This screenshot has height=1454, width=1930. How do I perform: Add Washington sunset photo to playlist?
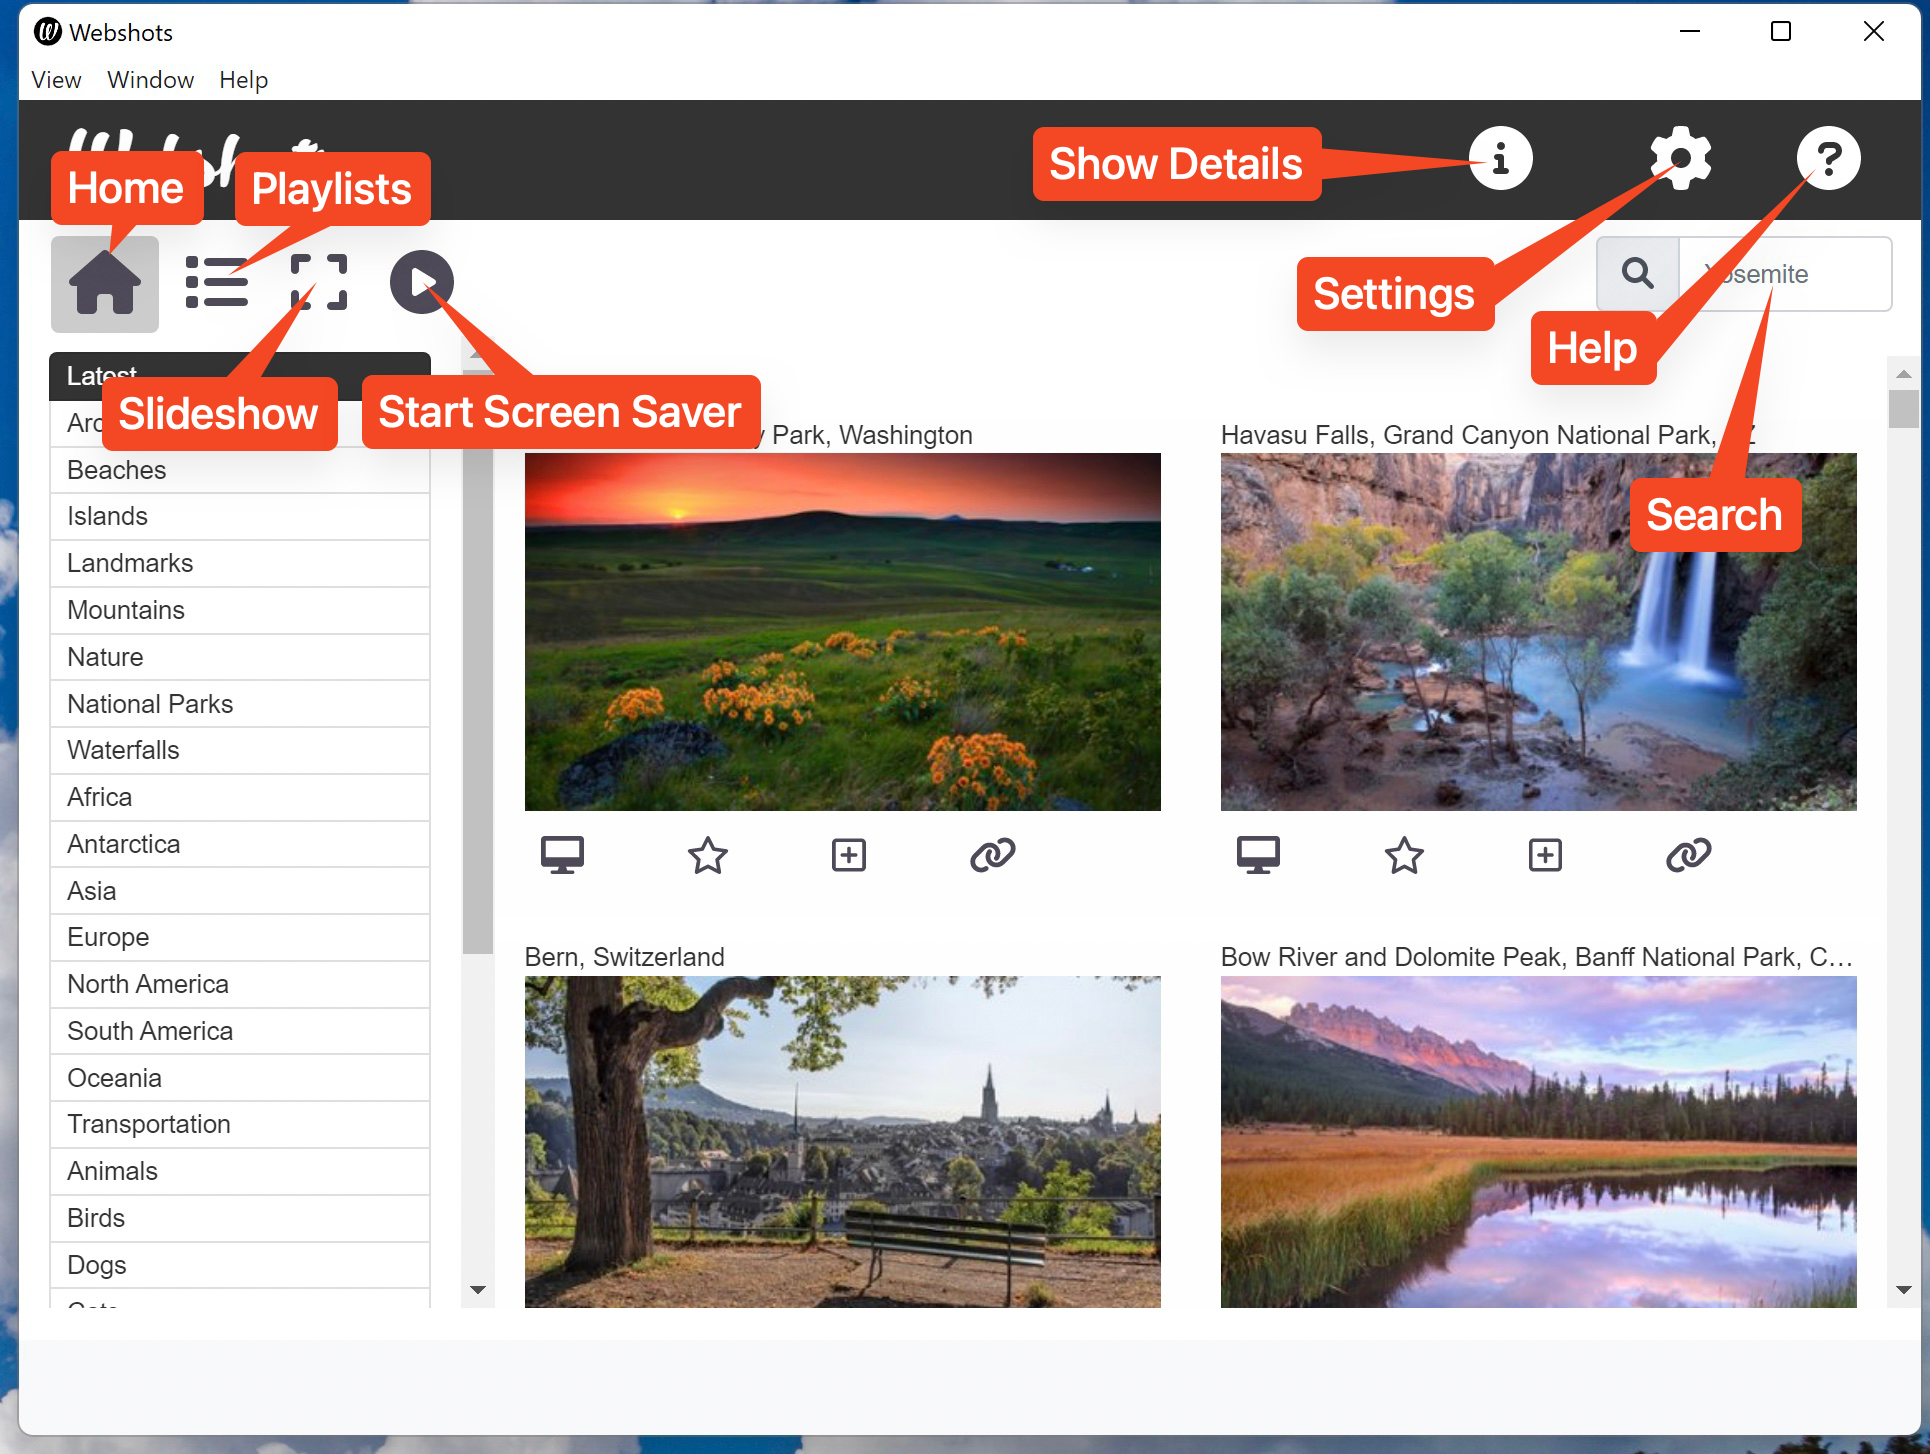click(x=849, y=855)
